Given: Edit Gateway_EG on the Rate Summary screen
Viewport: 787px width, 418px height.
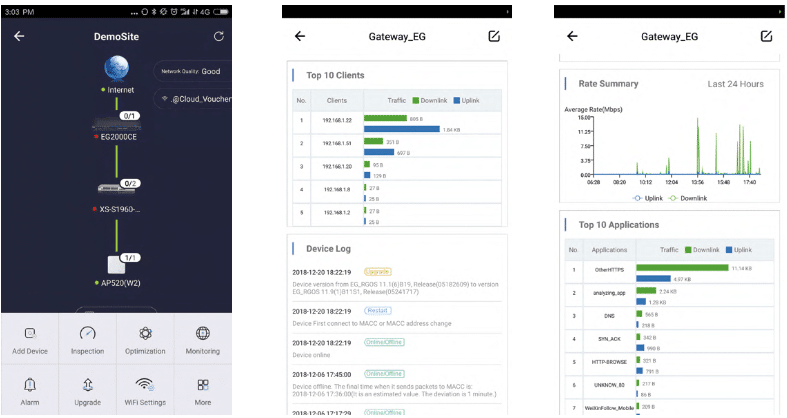Looking at the screenshot, I should tap(766, 36).
